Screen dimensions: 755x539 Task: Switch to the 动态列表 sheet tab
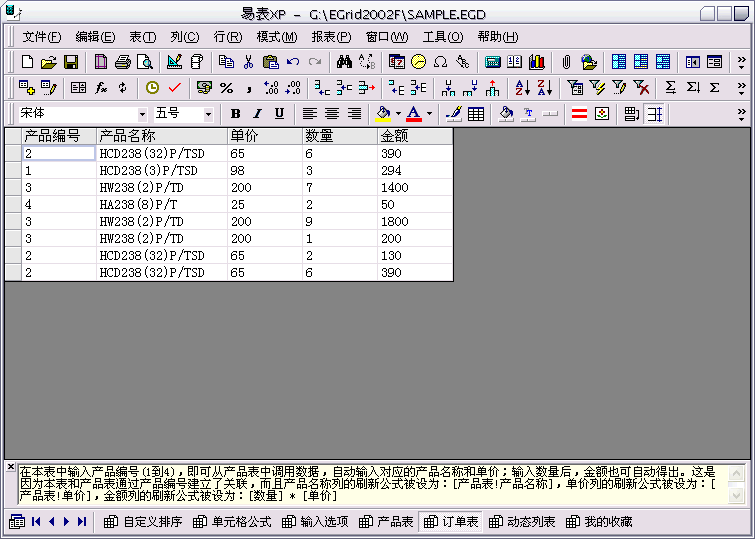pos(522,522)
